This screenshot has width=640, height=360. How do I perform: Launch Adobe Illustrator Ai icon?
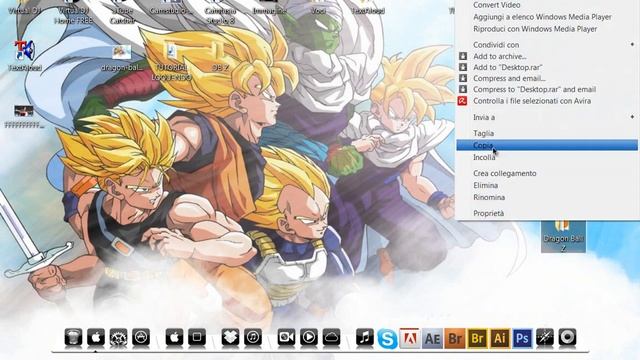pyautogui.click(x=500, y=338)
